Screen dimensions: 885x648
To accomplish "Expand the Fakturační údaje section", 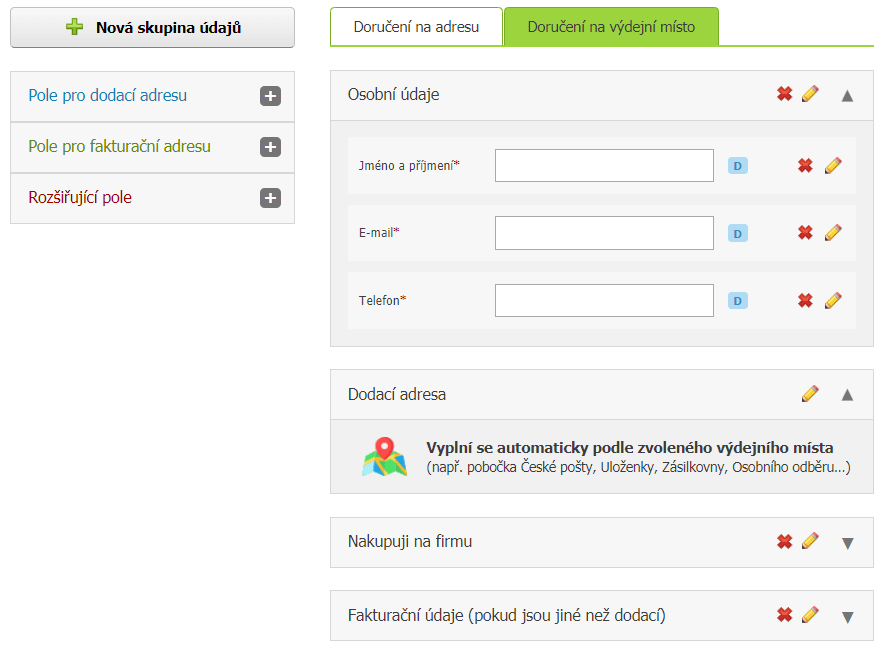I will 847,616.
